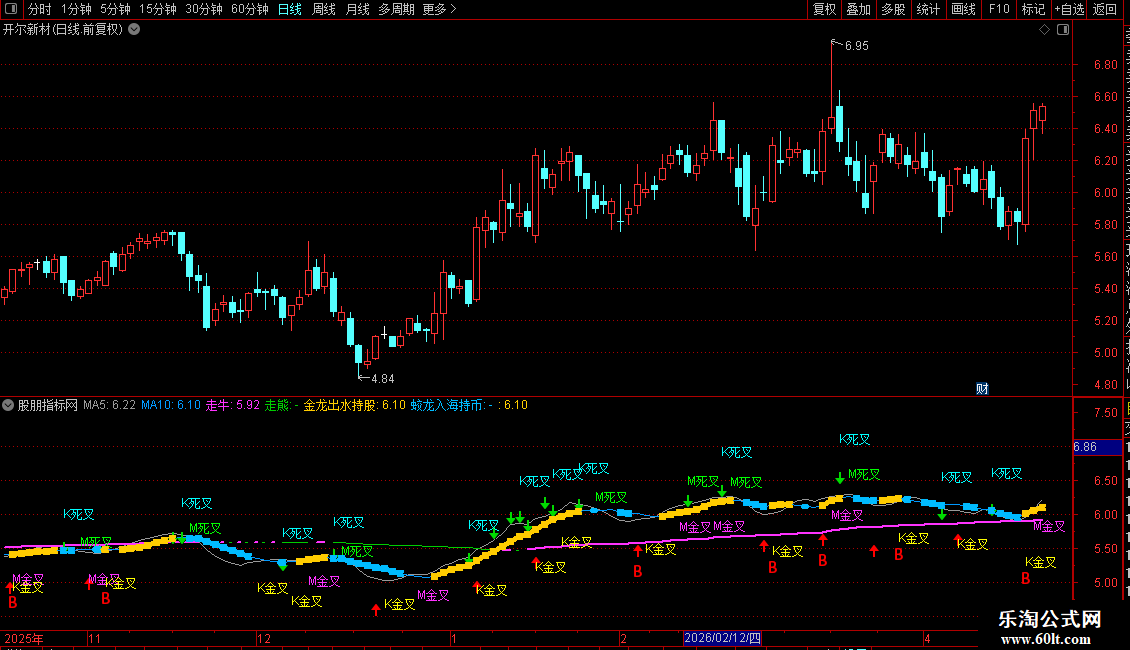The height and width of the screenshot is (650, 1130).
Task: Click the MA10: 6.10 value label
Action: click(x=171, y=405)
